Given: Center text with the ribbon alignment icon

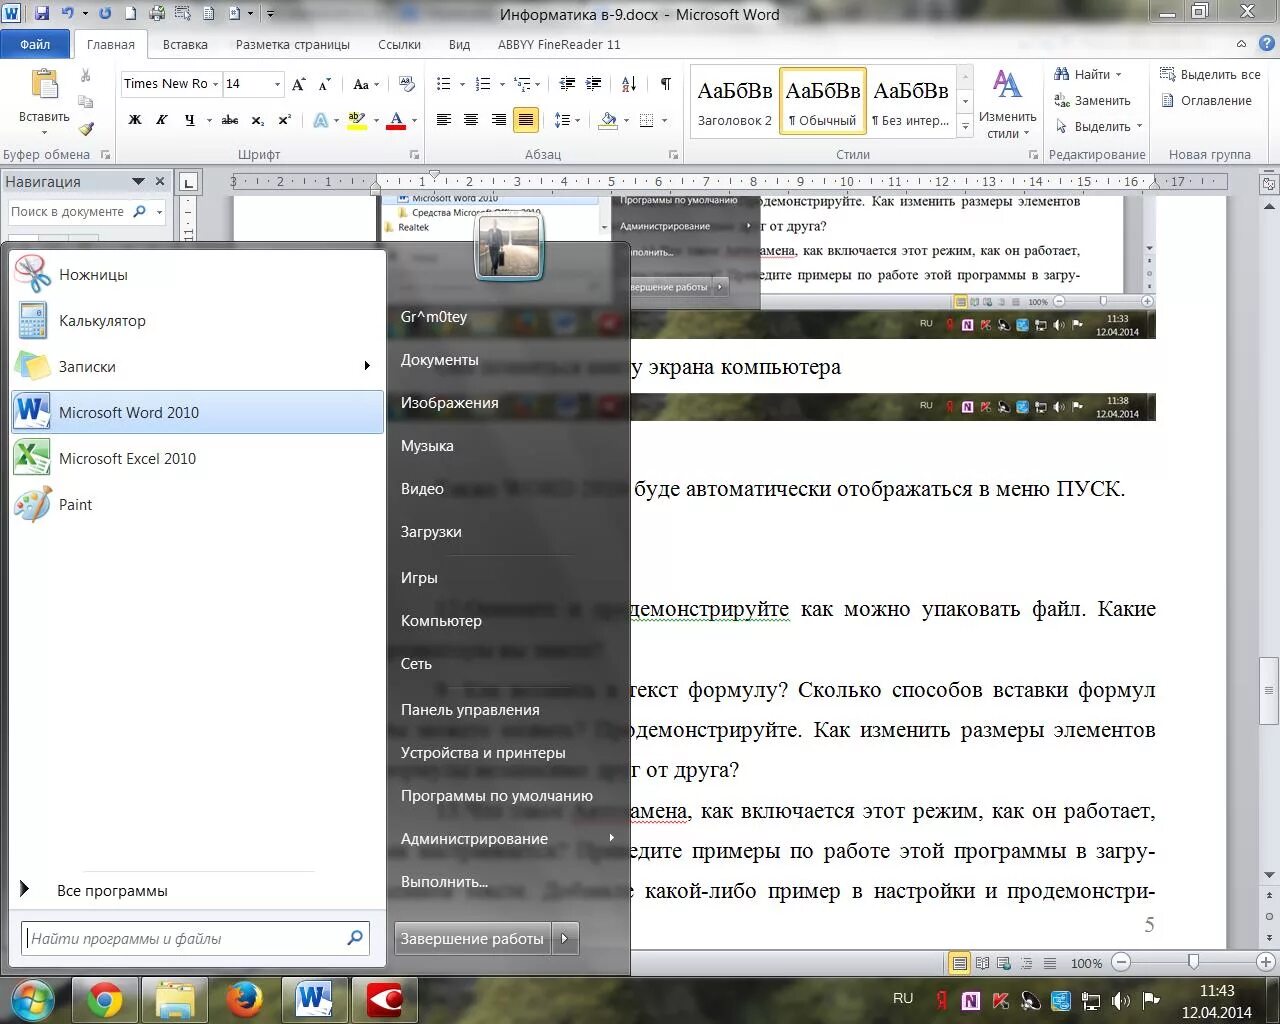Looking at the screenshot, I should click(471, 120).
